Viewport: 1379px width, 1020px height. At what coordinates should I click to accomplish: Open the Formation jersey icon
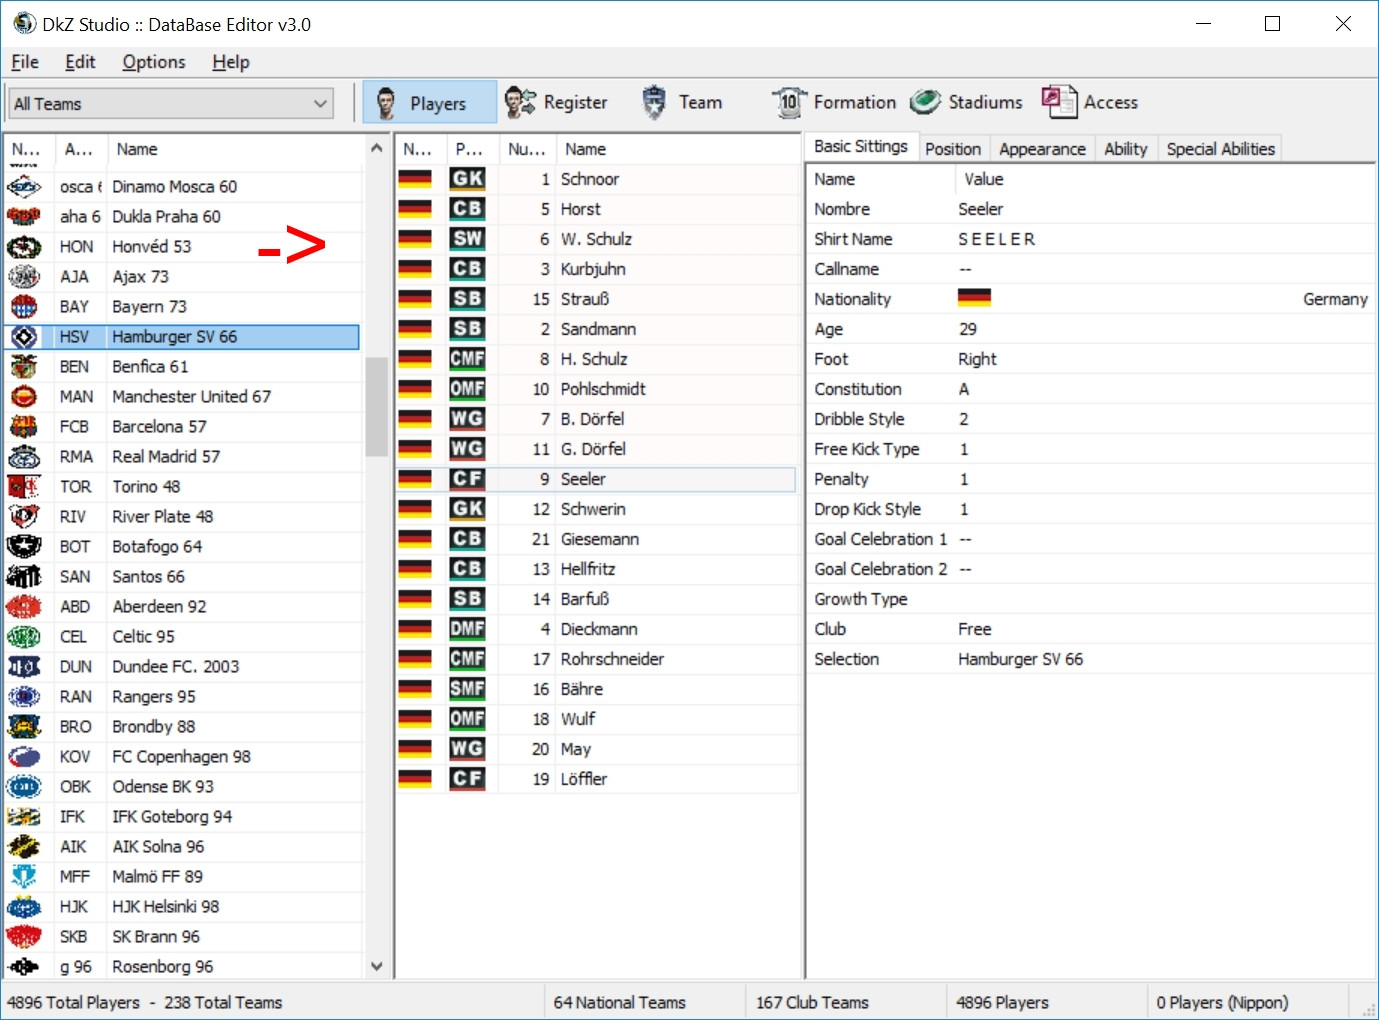click(789, 102)
